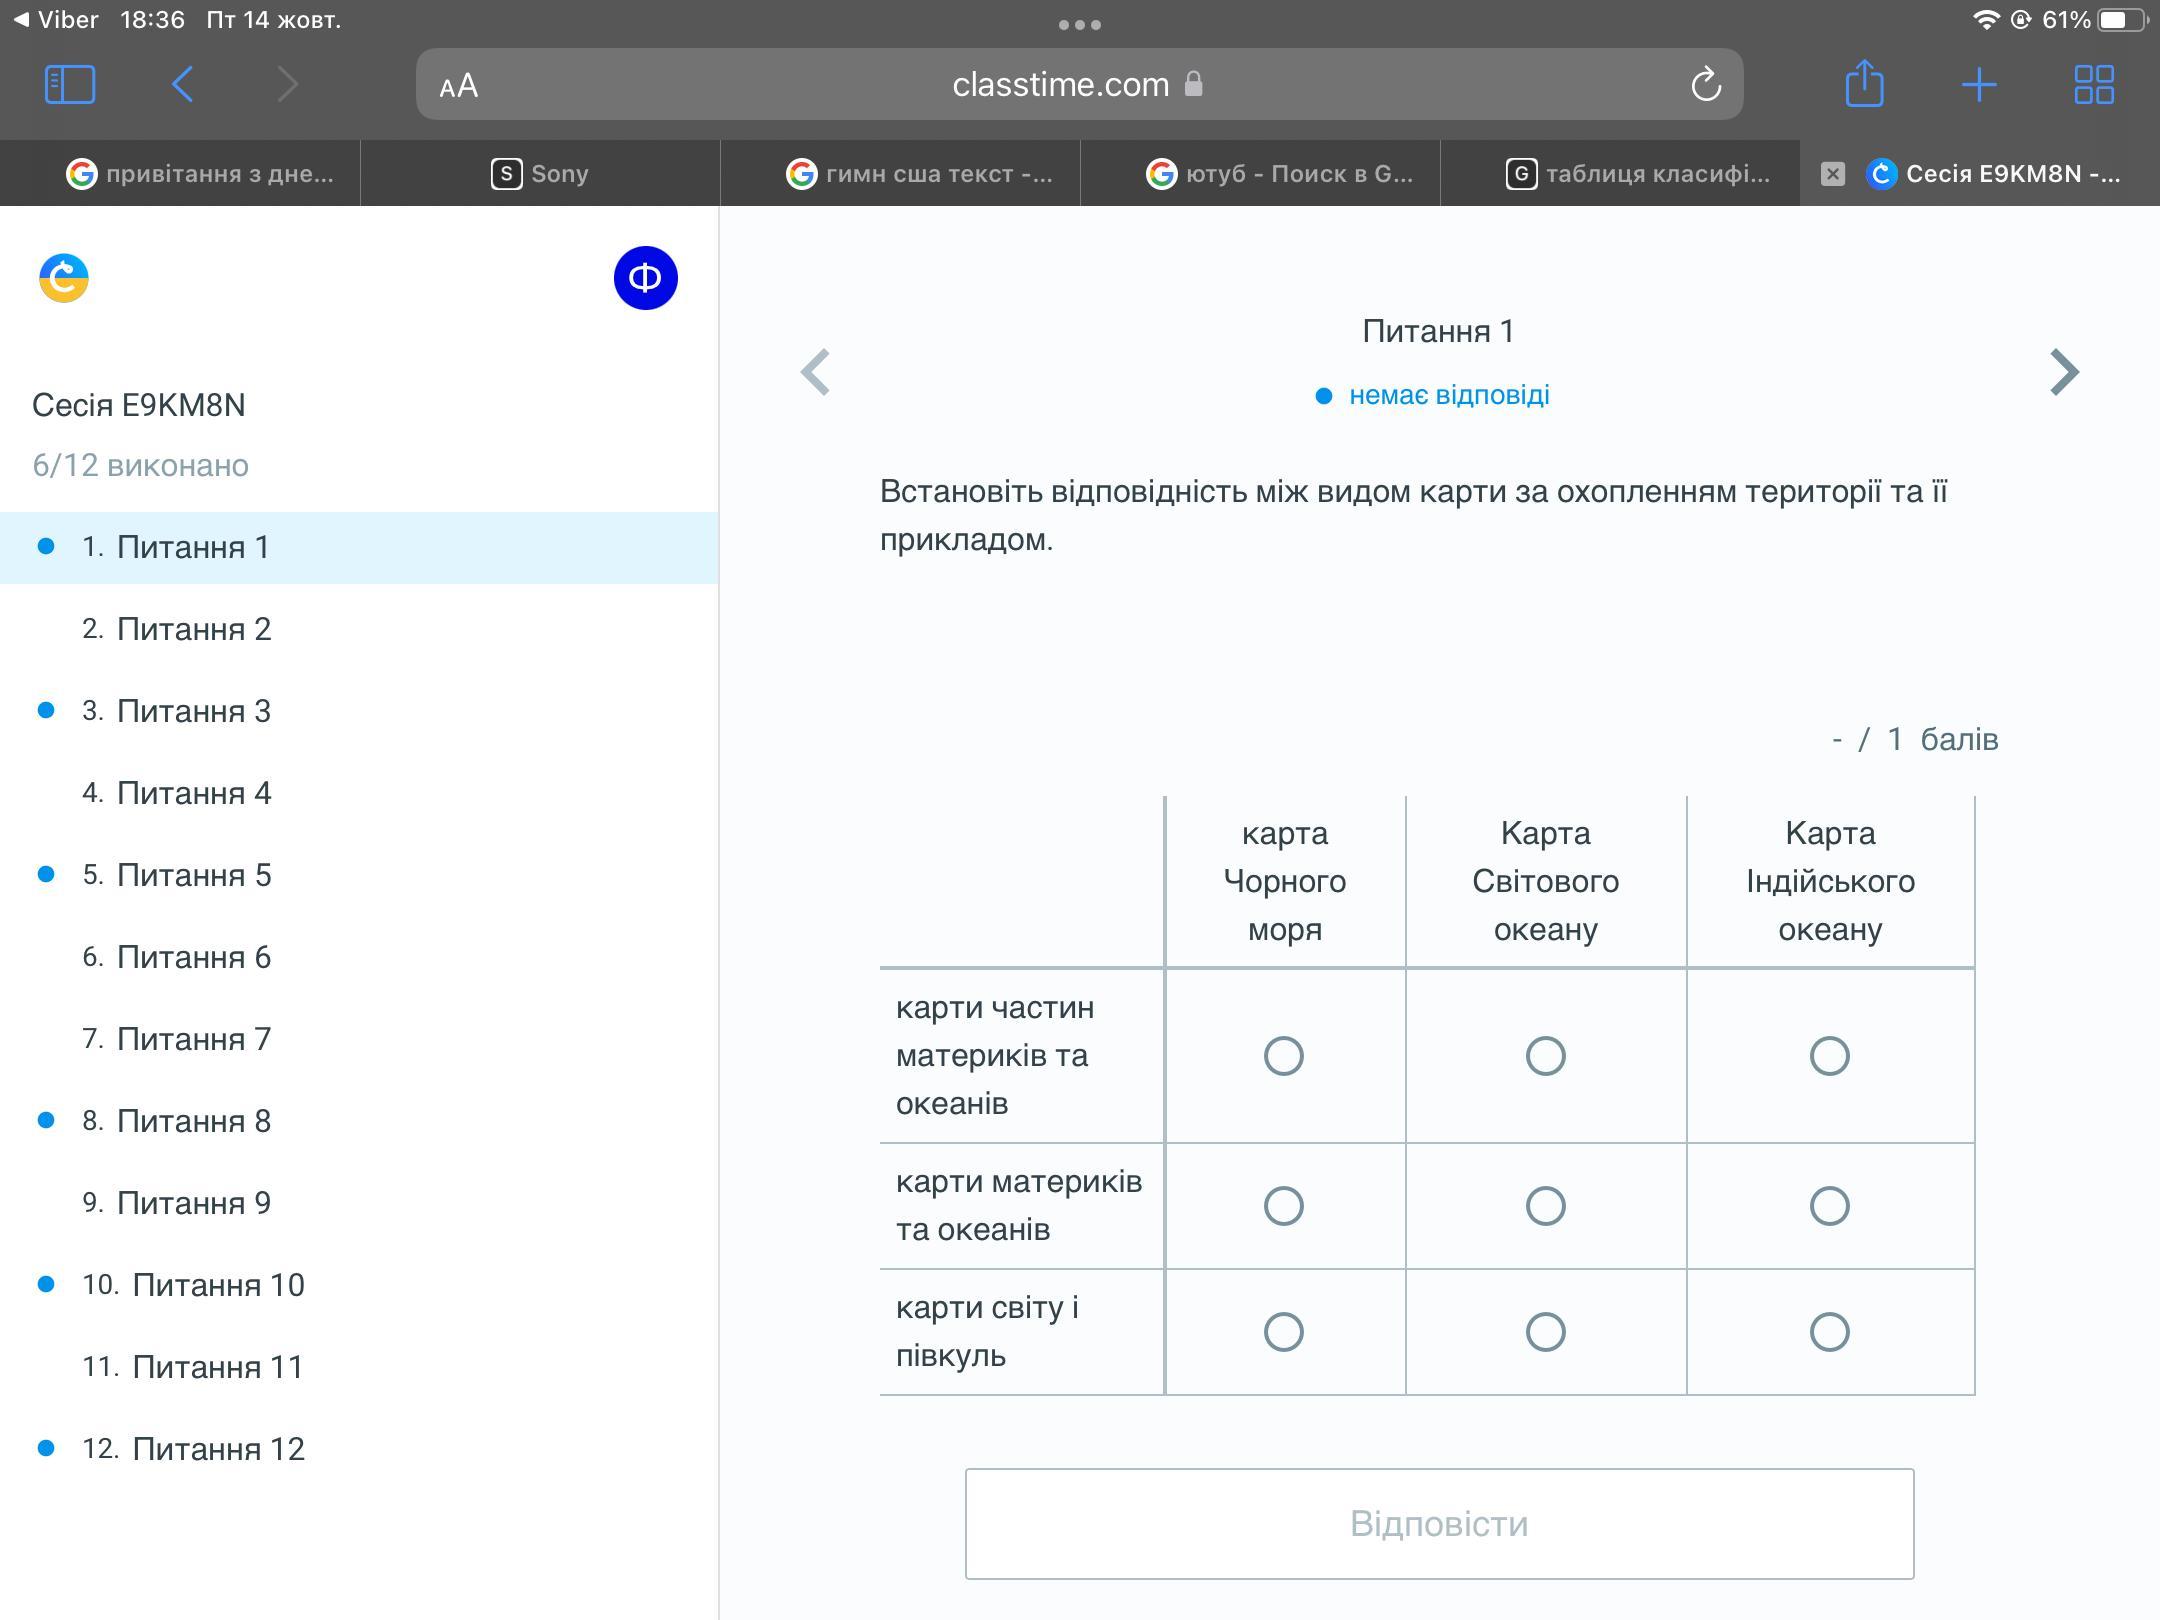
Task: Open the Safari share sheet icon
Action: 1864,84
